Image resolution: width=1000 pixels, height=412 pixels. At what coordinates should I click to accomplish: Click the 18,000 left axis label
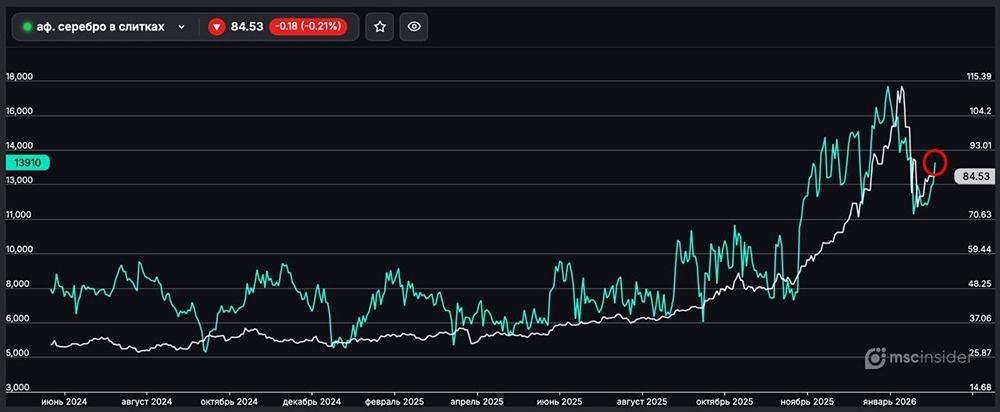[20, 77]
